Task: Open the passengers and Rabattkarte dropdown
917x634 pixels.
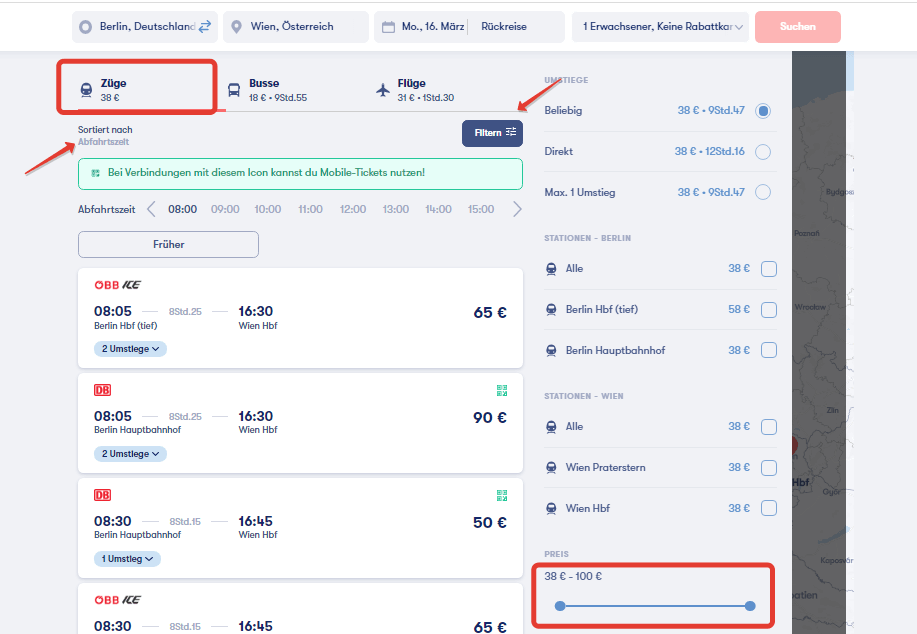Action: click(660, 27)
